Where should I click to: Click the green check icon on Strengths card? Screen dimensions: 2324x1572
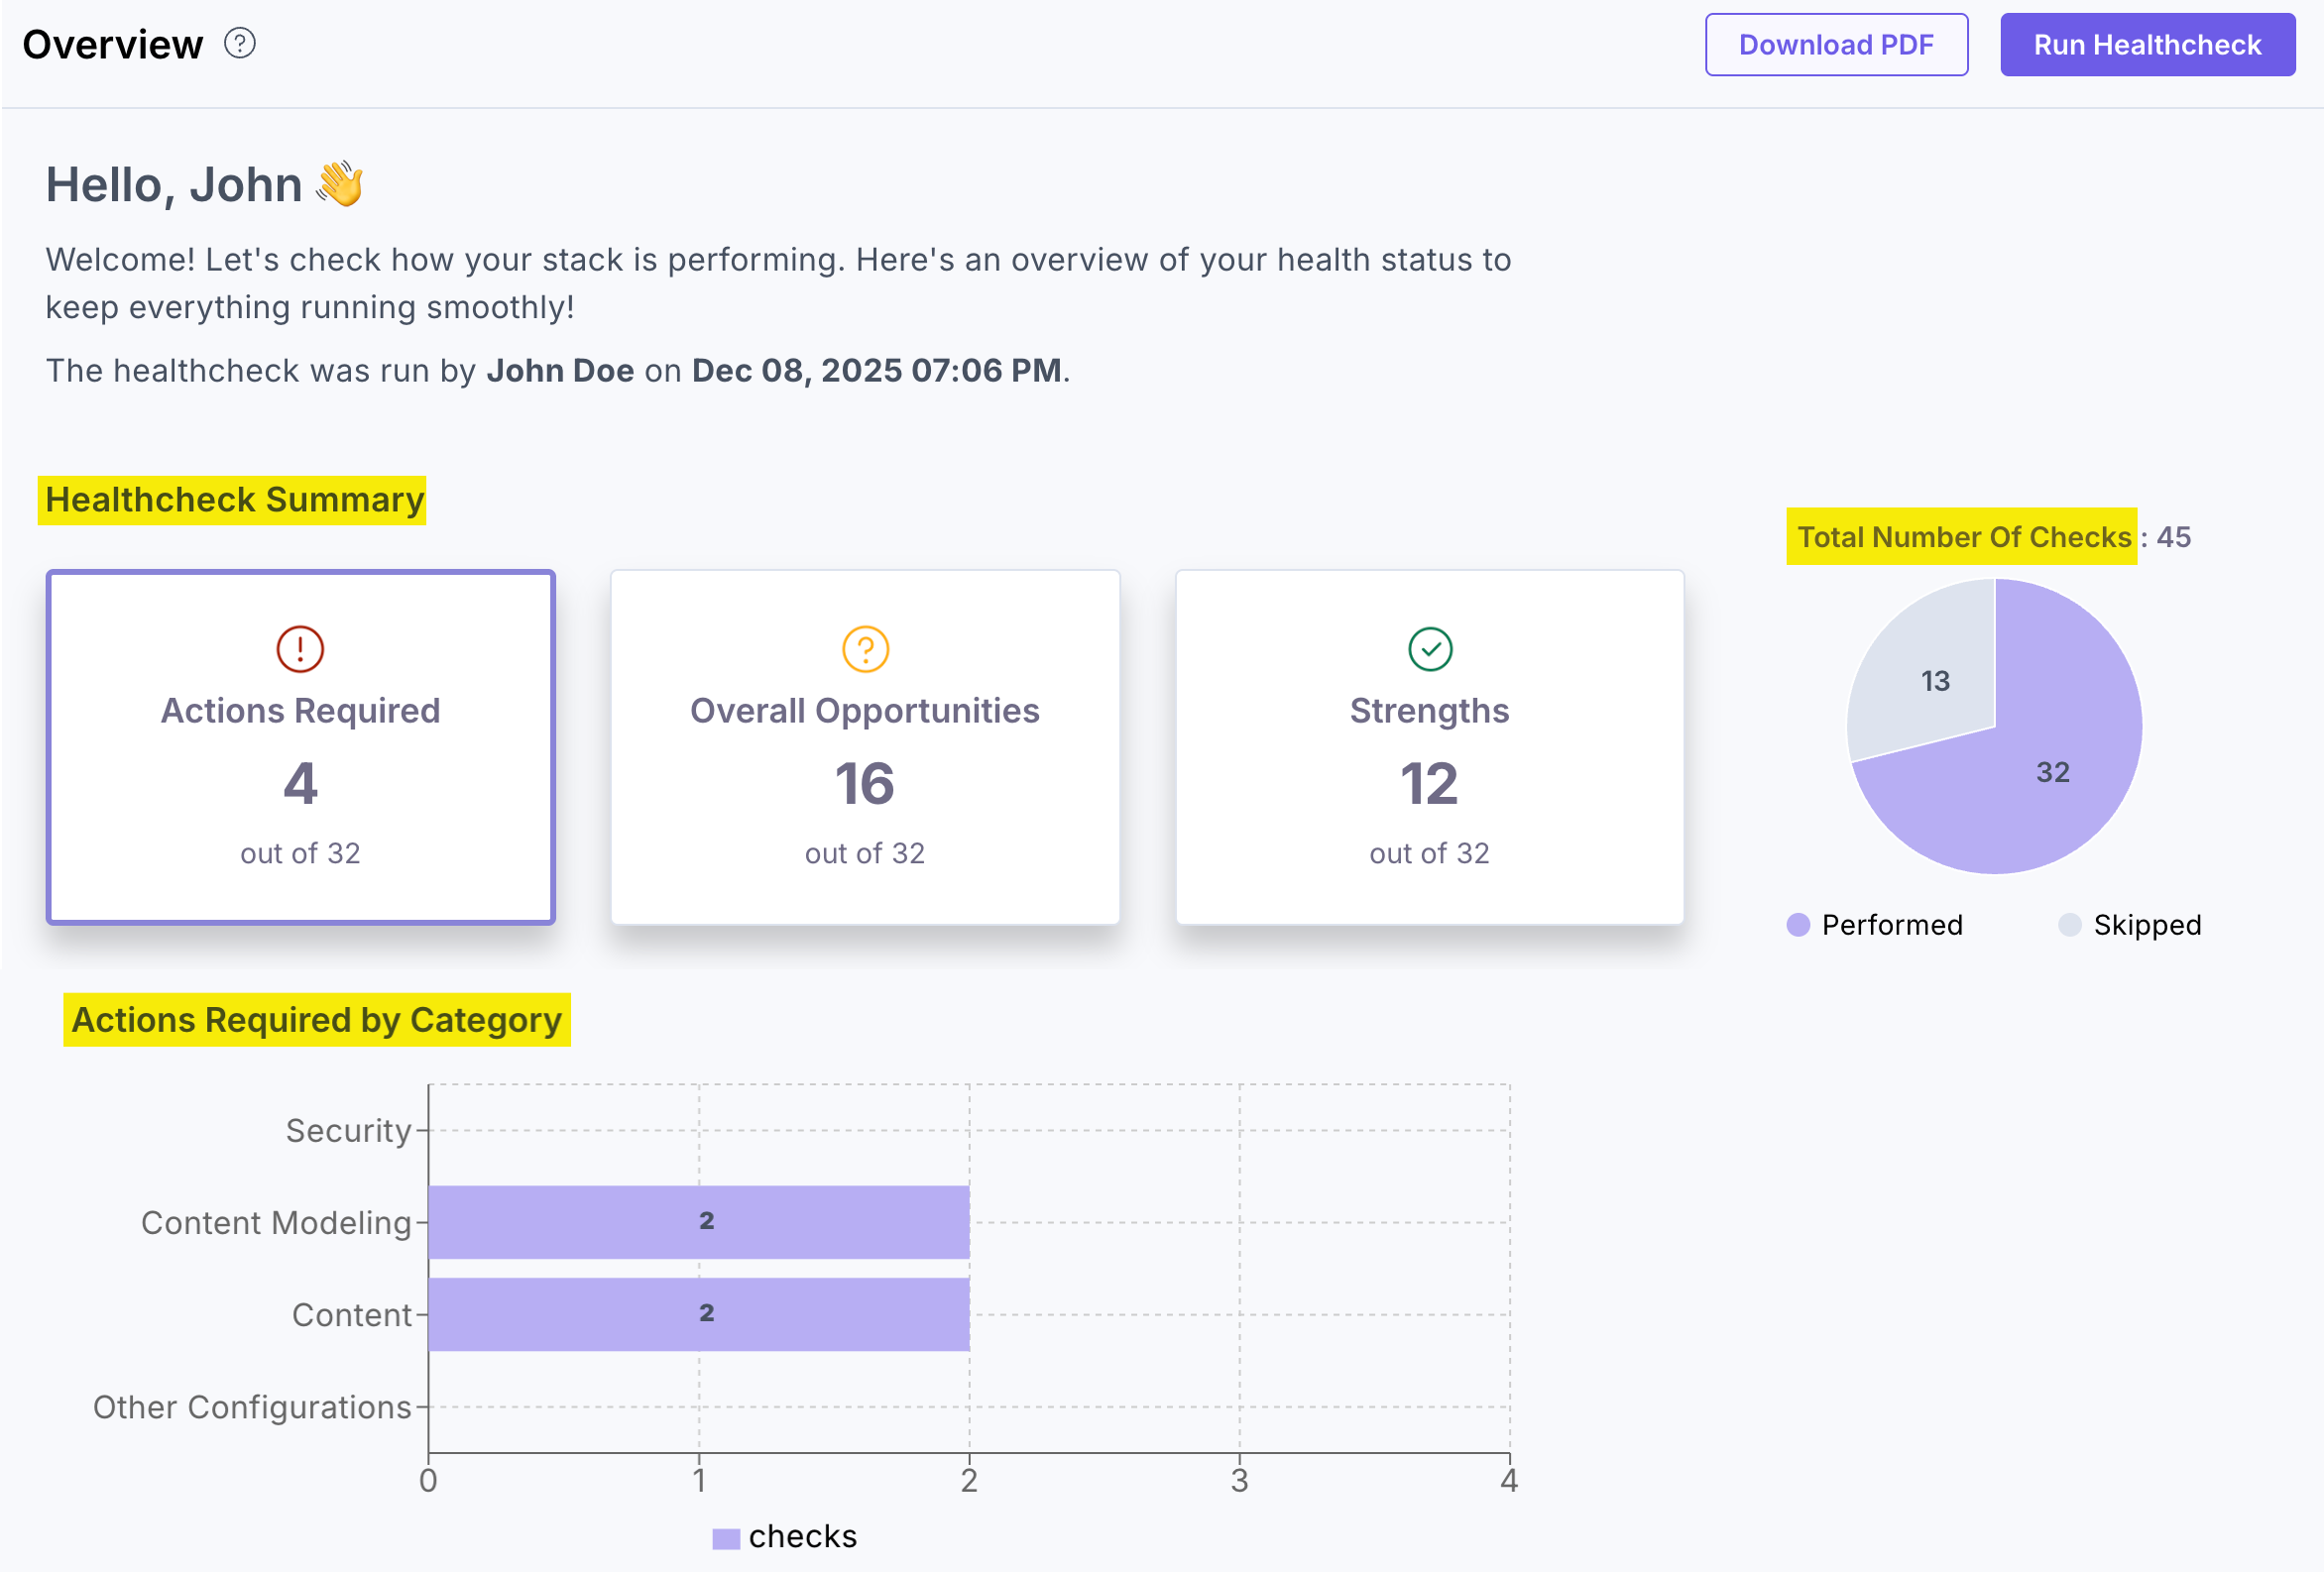(x=1429, y=648)
